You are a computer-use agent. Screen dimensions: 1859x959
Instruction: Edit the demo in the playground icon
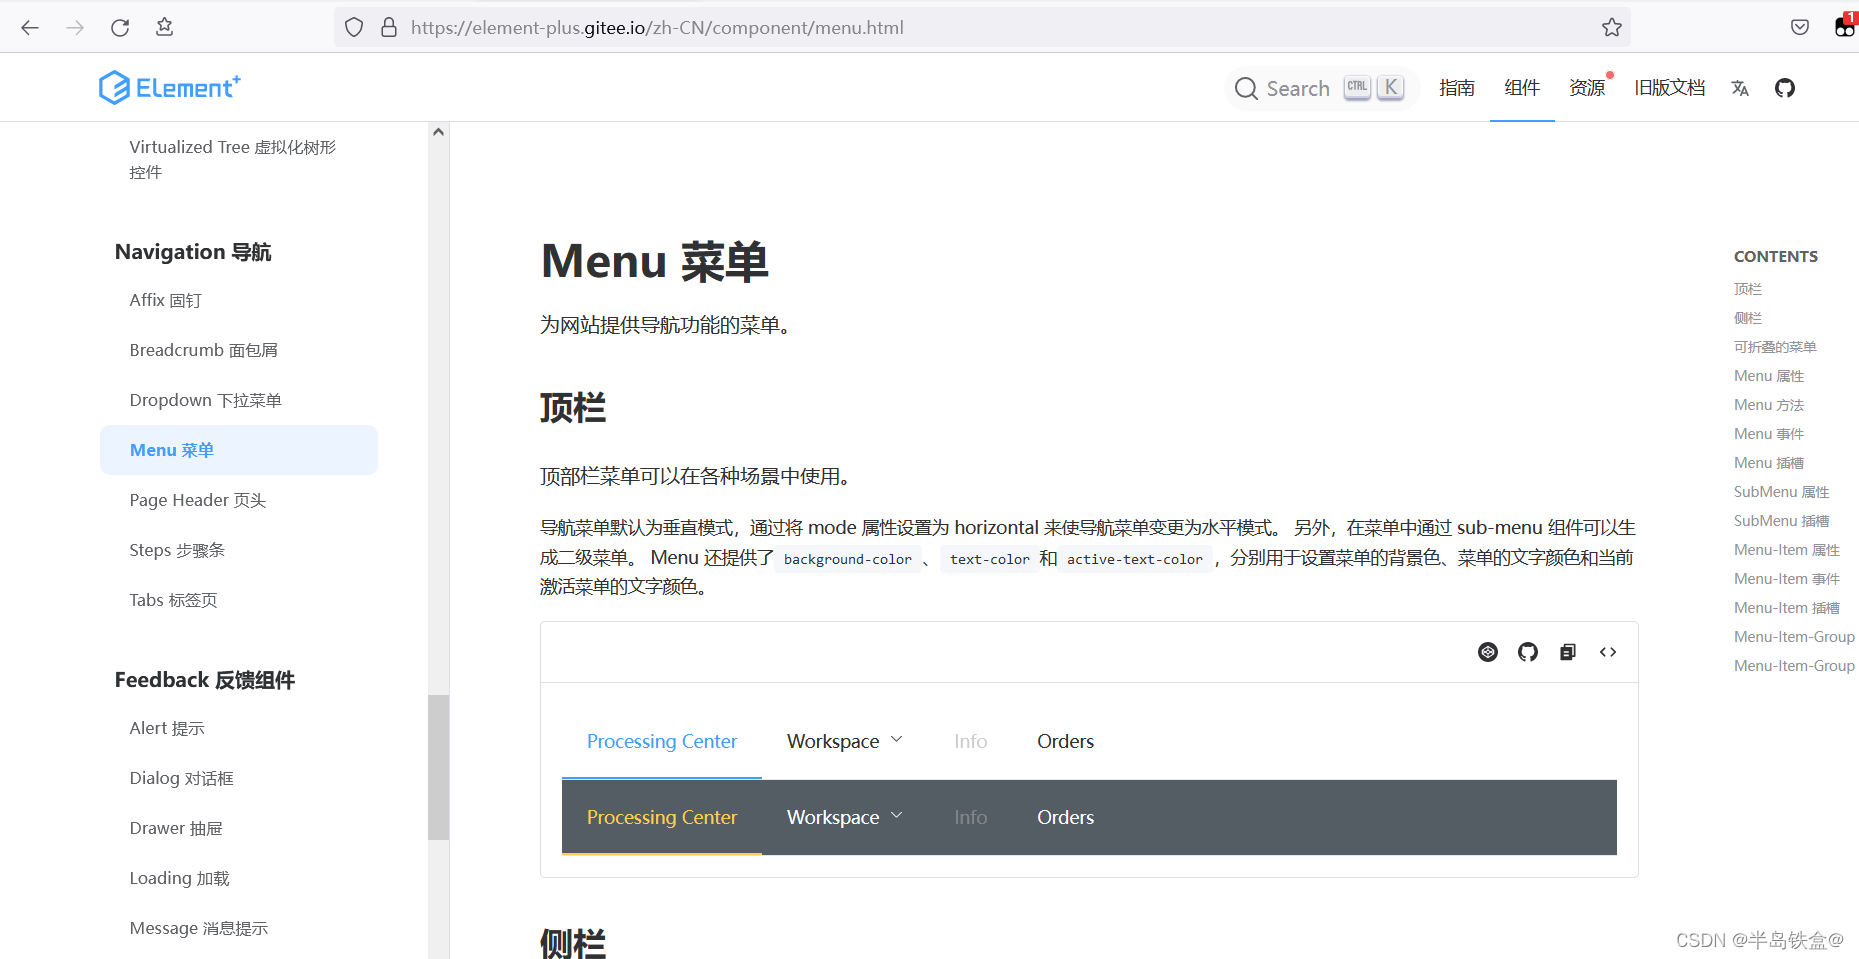pos(1488,652)
